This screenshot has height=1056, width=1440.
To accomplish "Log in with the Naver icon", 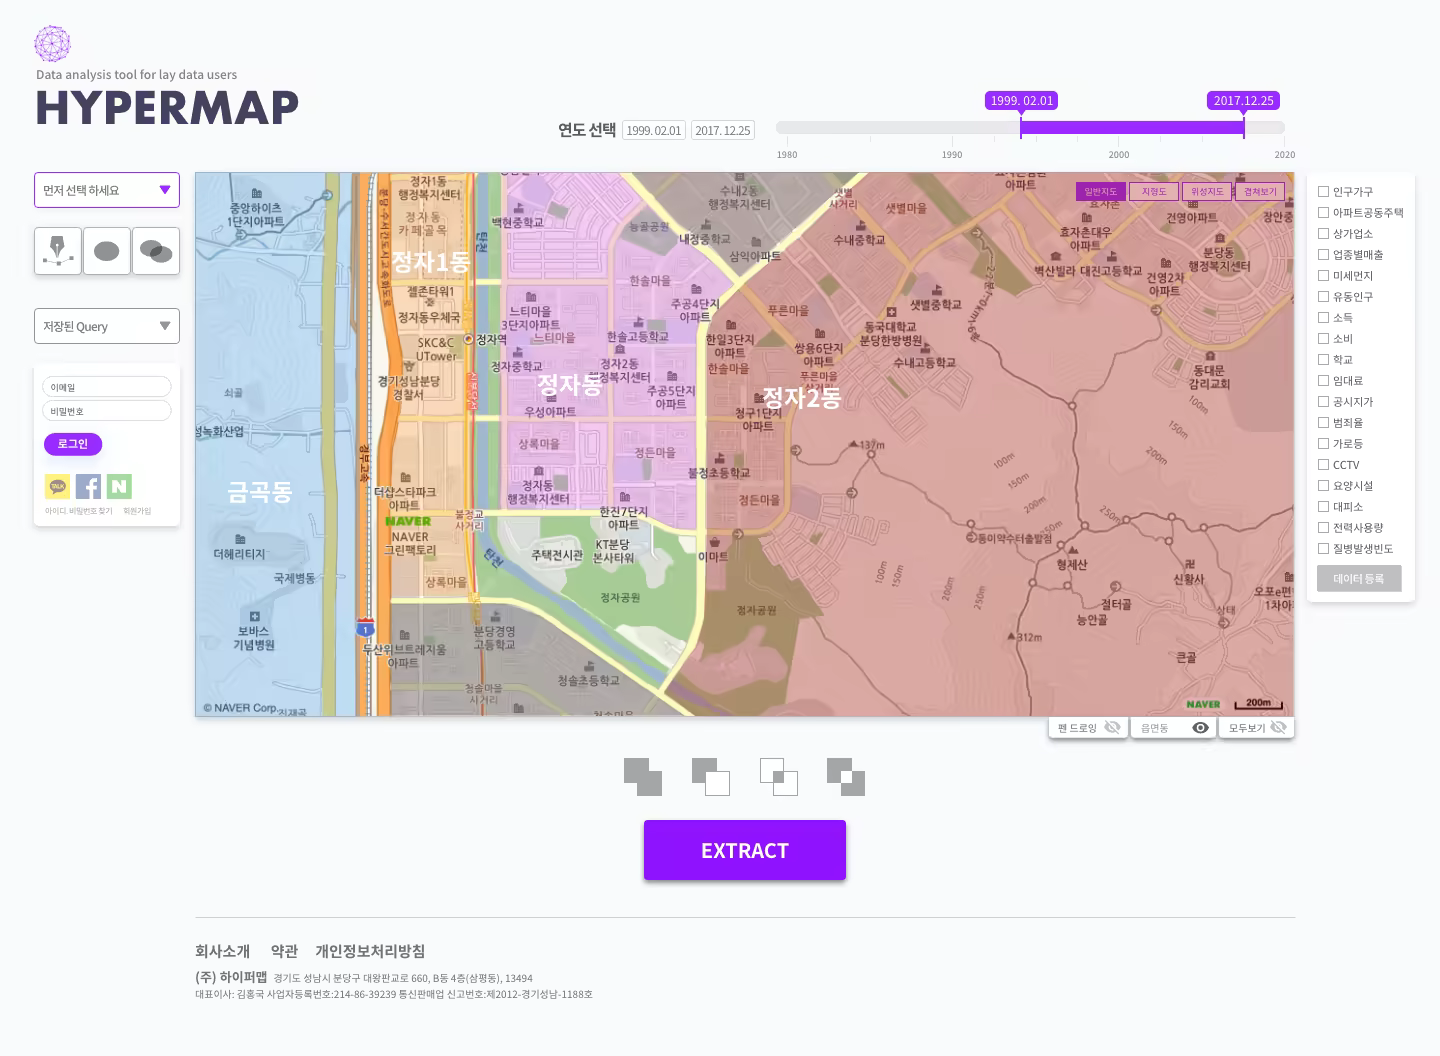I will (119, 486).
